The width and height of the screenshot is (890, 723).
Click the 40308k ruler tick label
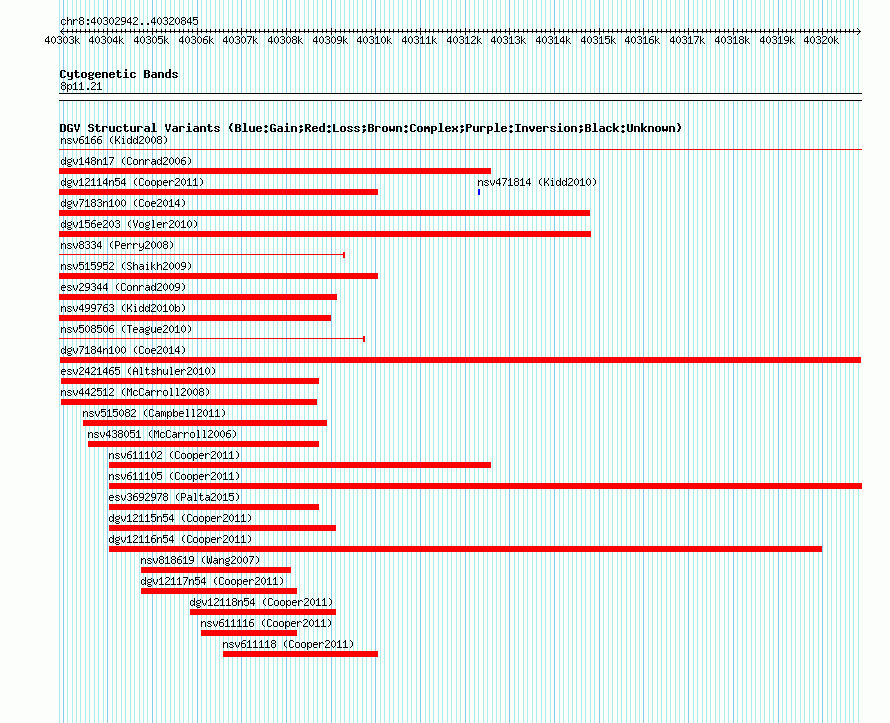point(285,40)
